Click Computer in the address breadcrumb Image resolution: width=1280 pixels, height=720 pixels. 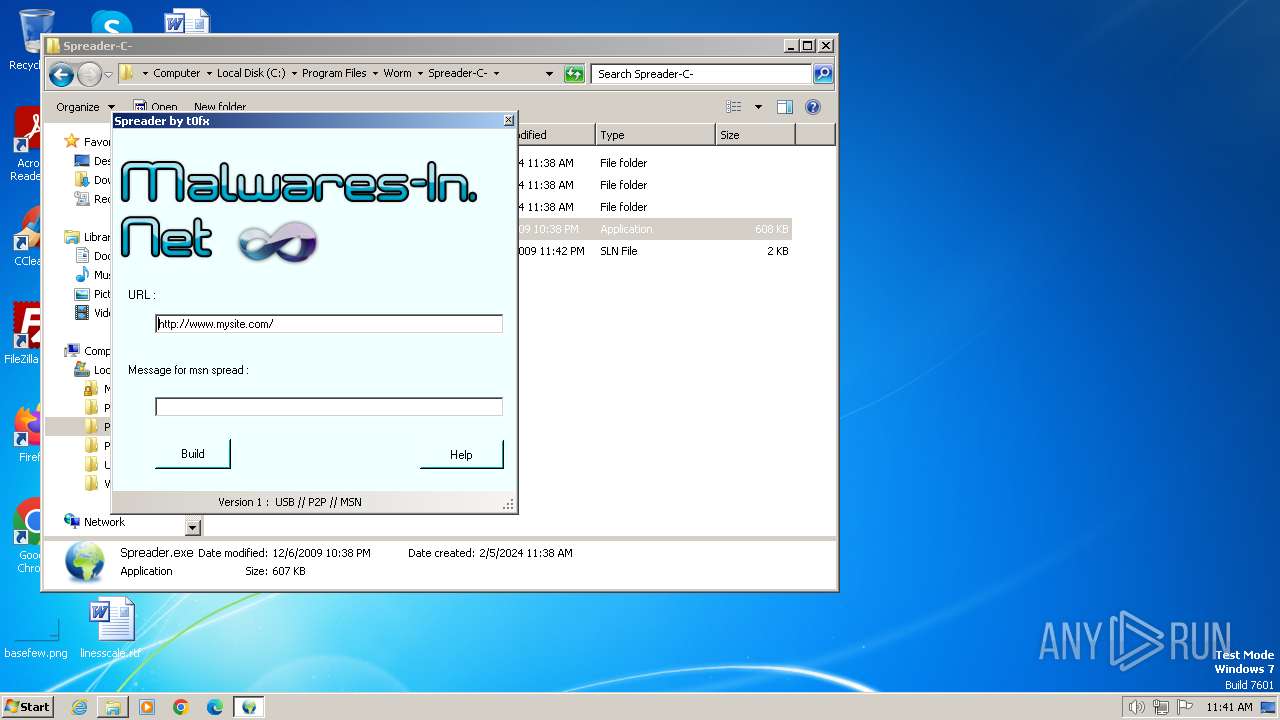tap(177, 73)
